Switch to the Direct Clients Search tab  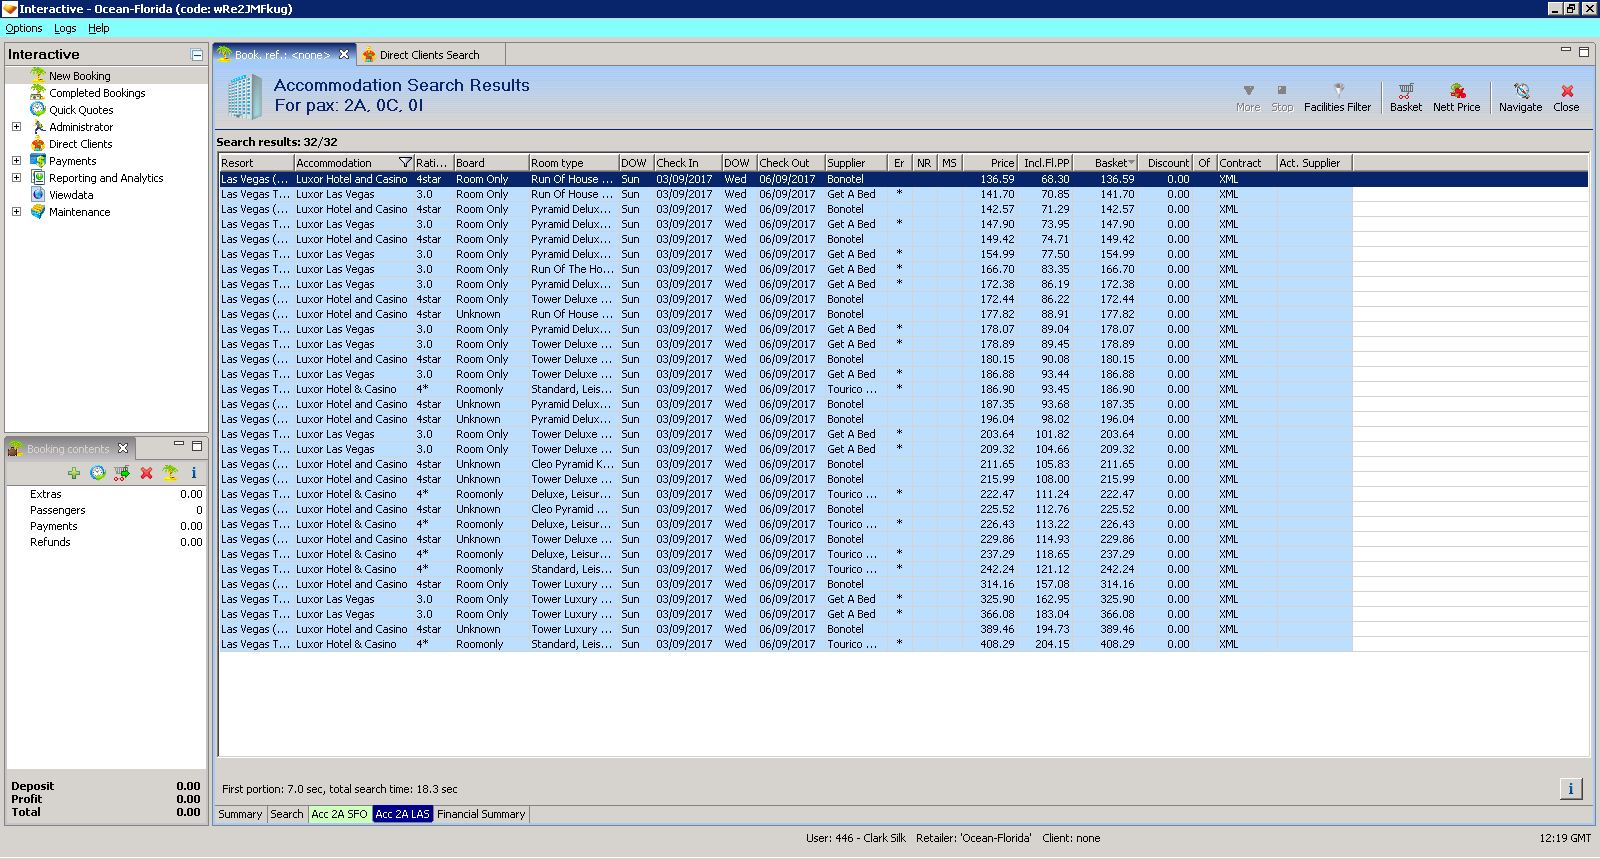(x=429, y=55)
